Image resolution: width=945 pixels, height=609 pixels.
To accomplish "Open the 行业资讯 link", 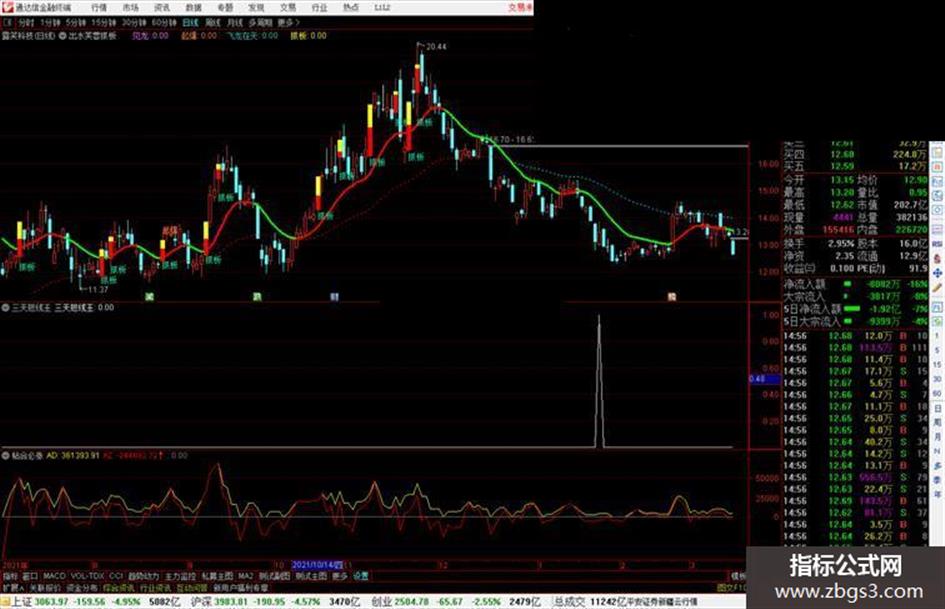I will pyautogui.click(x=155, y=587).
